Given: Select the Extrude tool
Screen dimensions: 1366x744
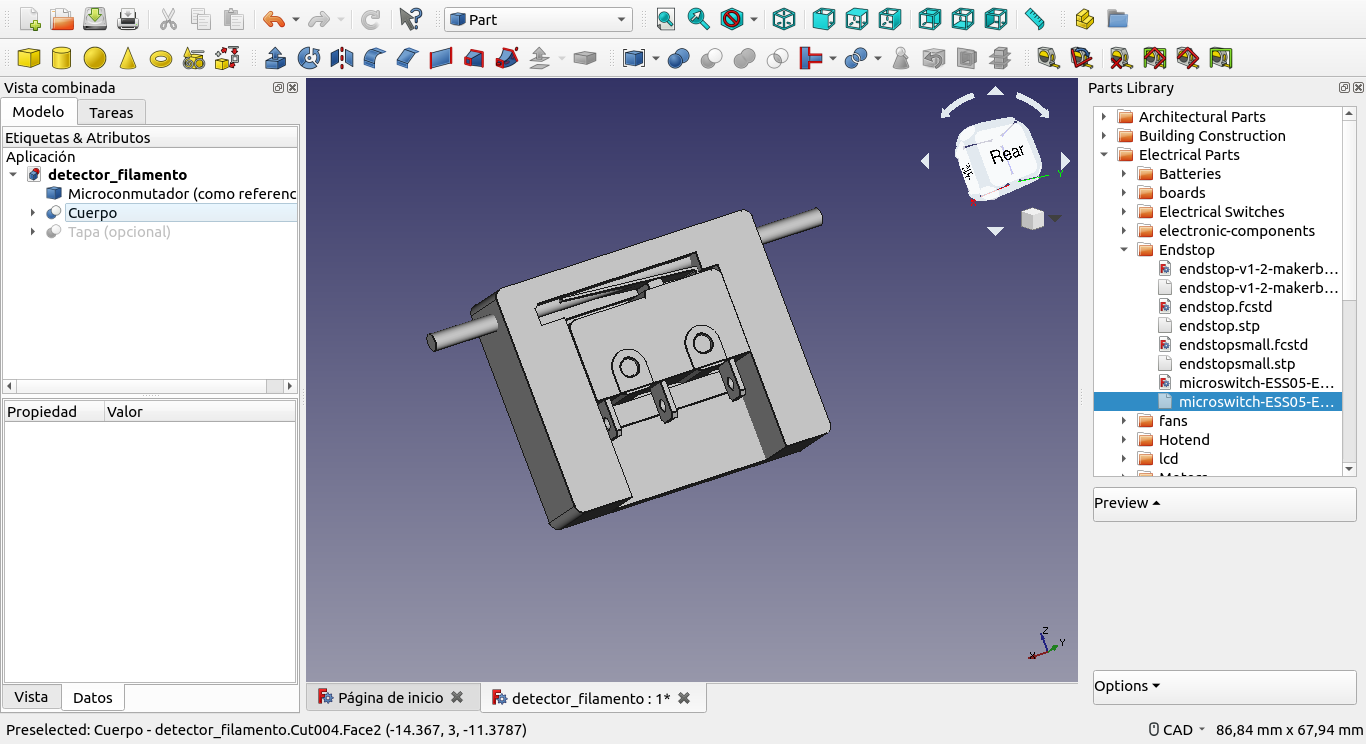Looking at the screenshot, I should tap(276, 58).
